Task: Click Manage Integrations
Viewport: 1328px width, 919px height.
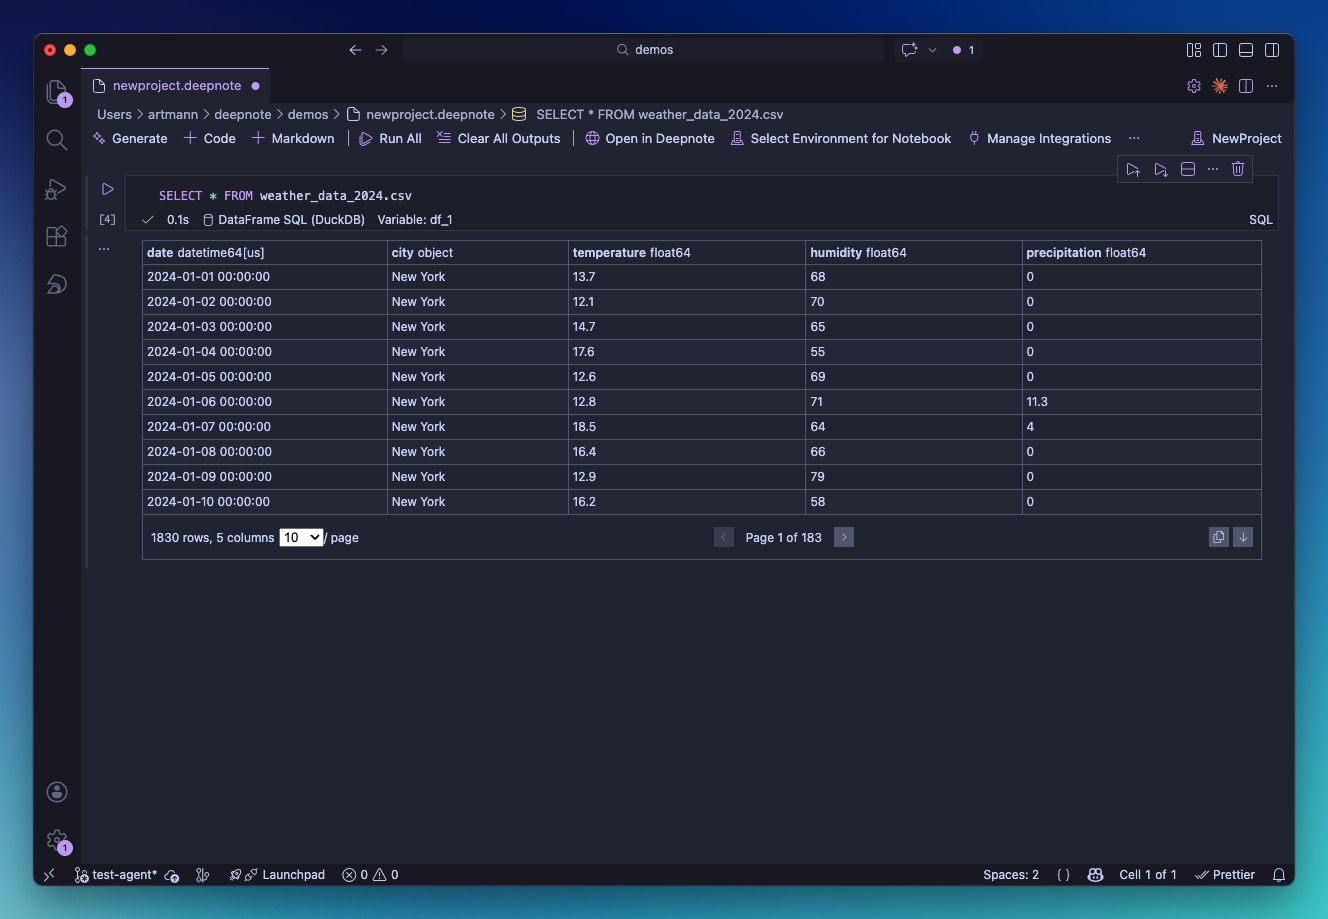Action: [1039, 139]
